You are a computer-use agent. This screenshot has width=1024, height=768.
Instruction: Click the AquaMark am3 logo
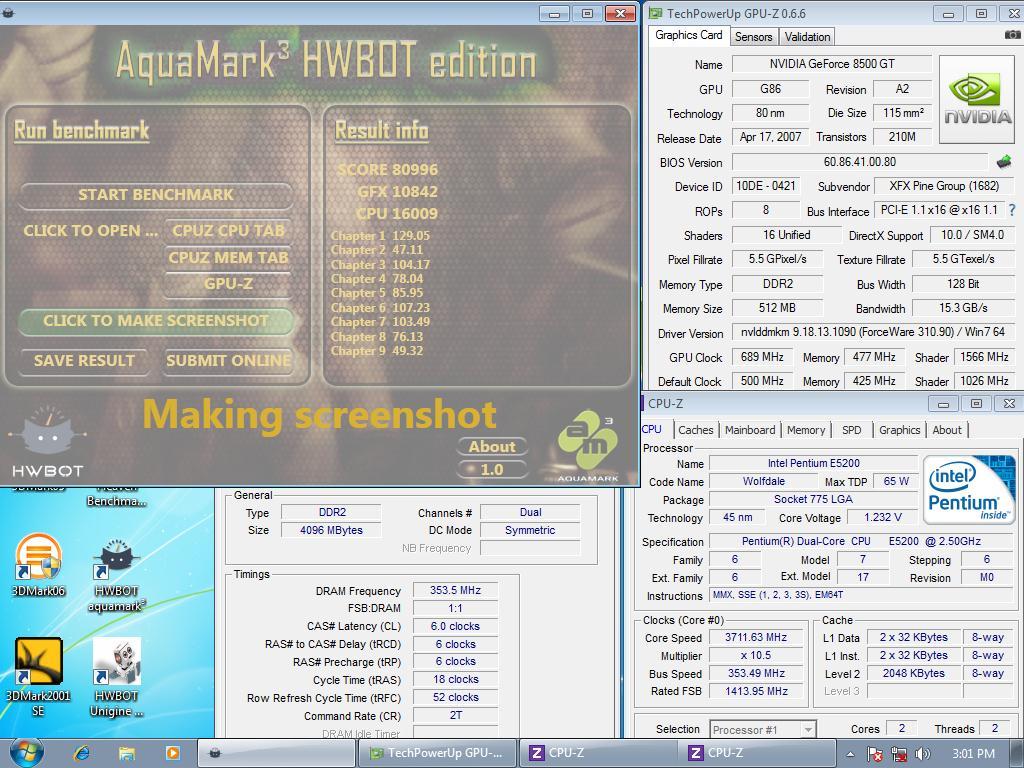click(588, 445)
